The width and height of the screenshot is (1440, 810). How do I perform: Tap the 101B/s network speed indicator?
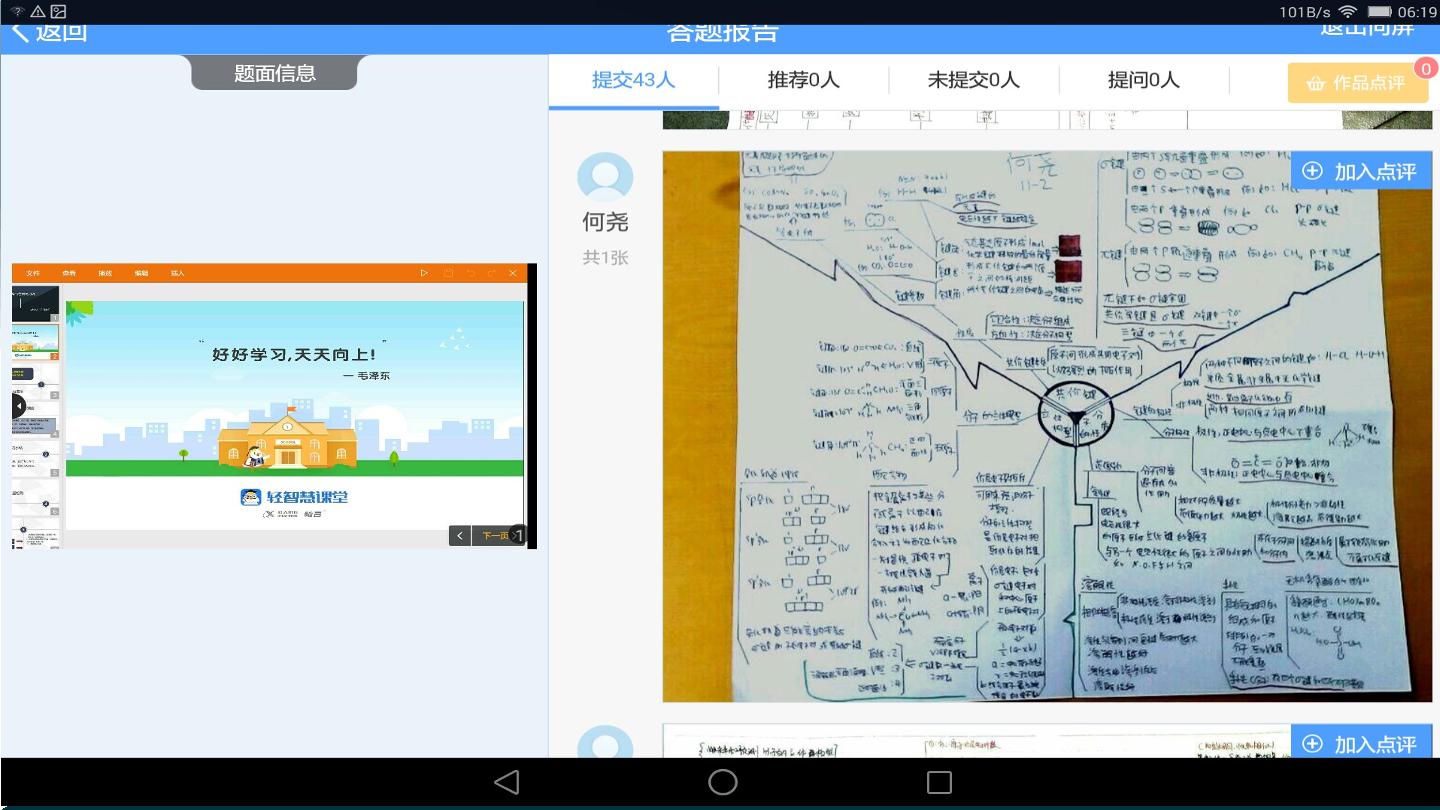coord(1304,12)
